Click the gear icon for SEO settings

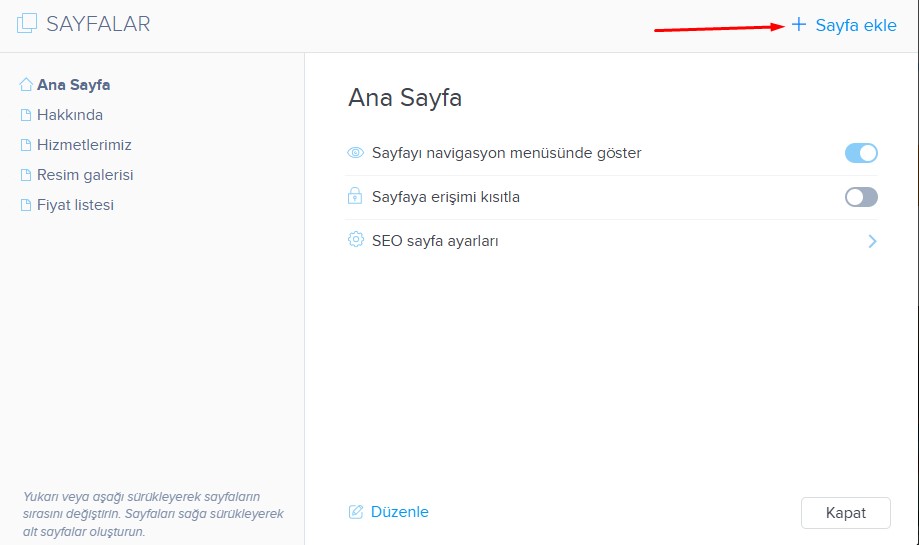pos(355,240)
